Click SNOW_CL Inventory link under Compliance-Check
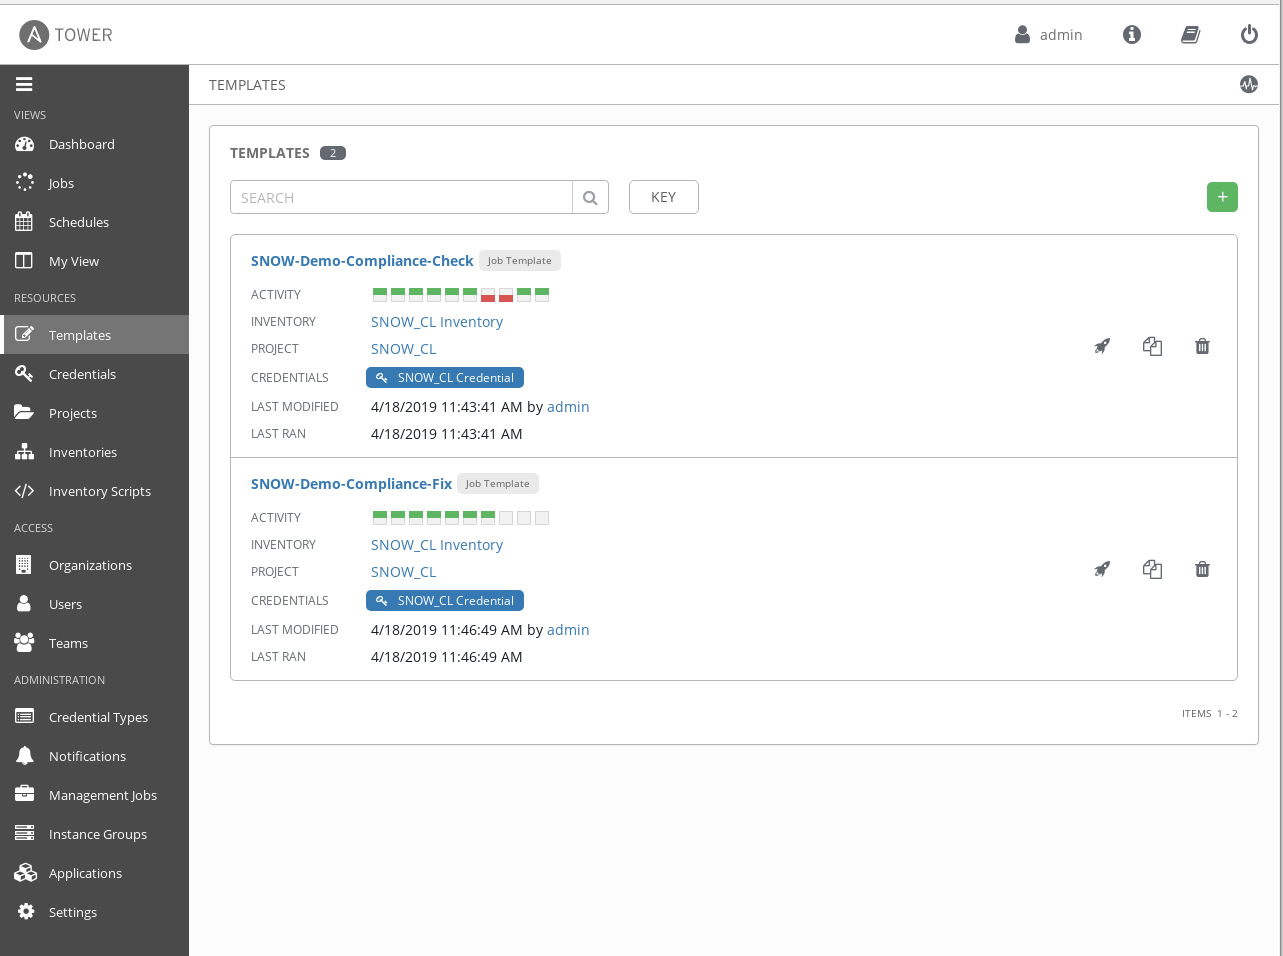The image size is (1283, 956). 436,322
